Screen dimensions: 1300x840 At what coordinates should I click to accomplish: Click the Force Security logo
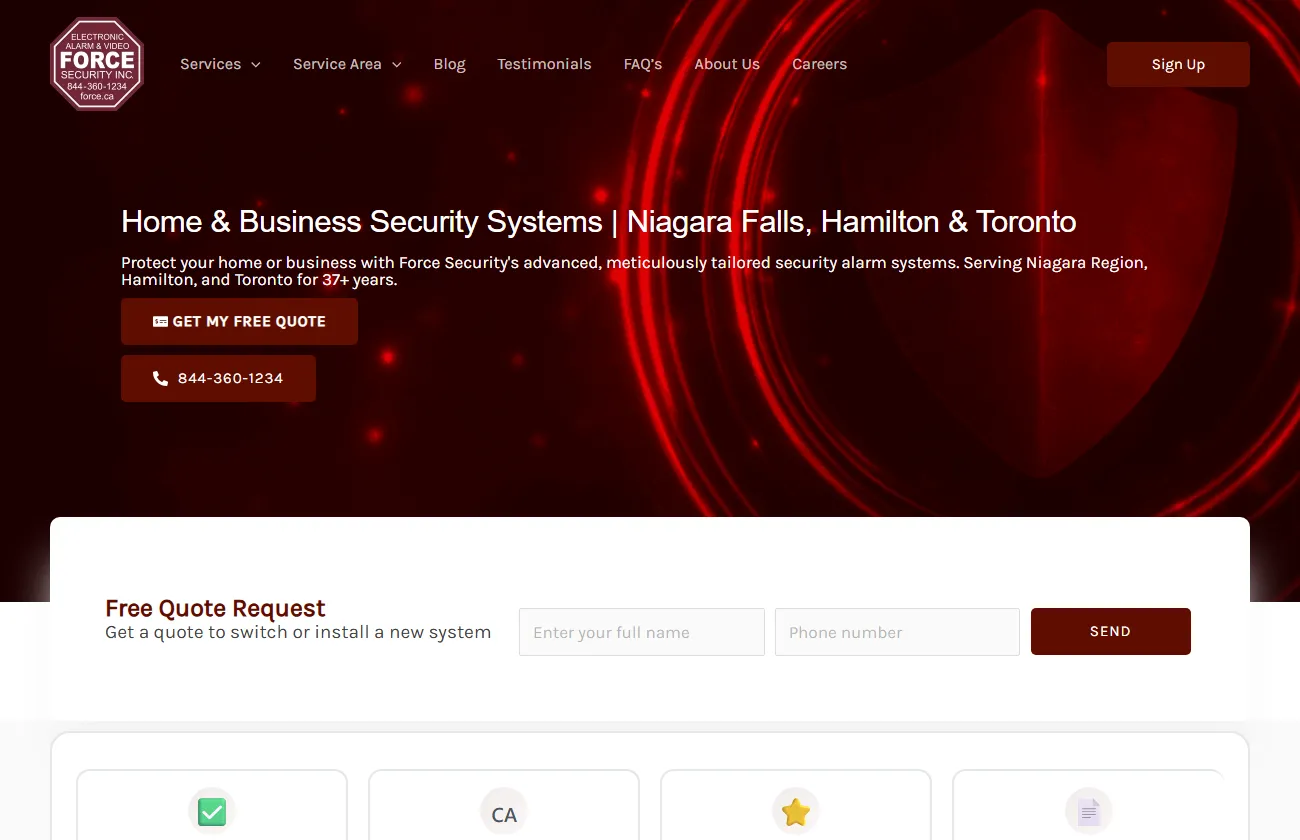[x=97, y=64]
